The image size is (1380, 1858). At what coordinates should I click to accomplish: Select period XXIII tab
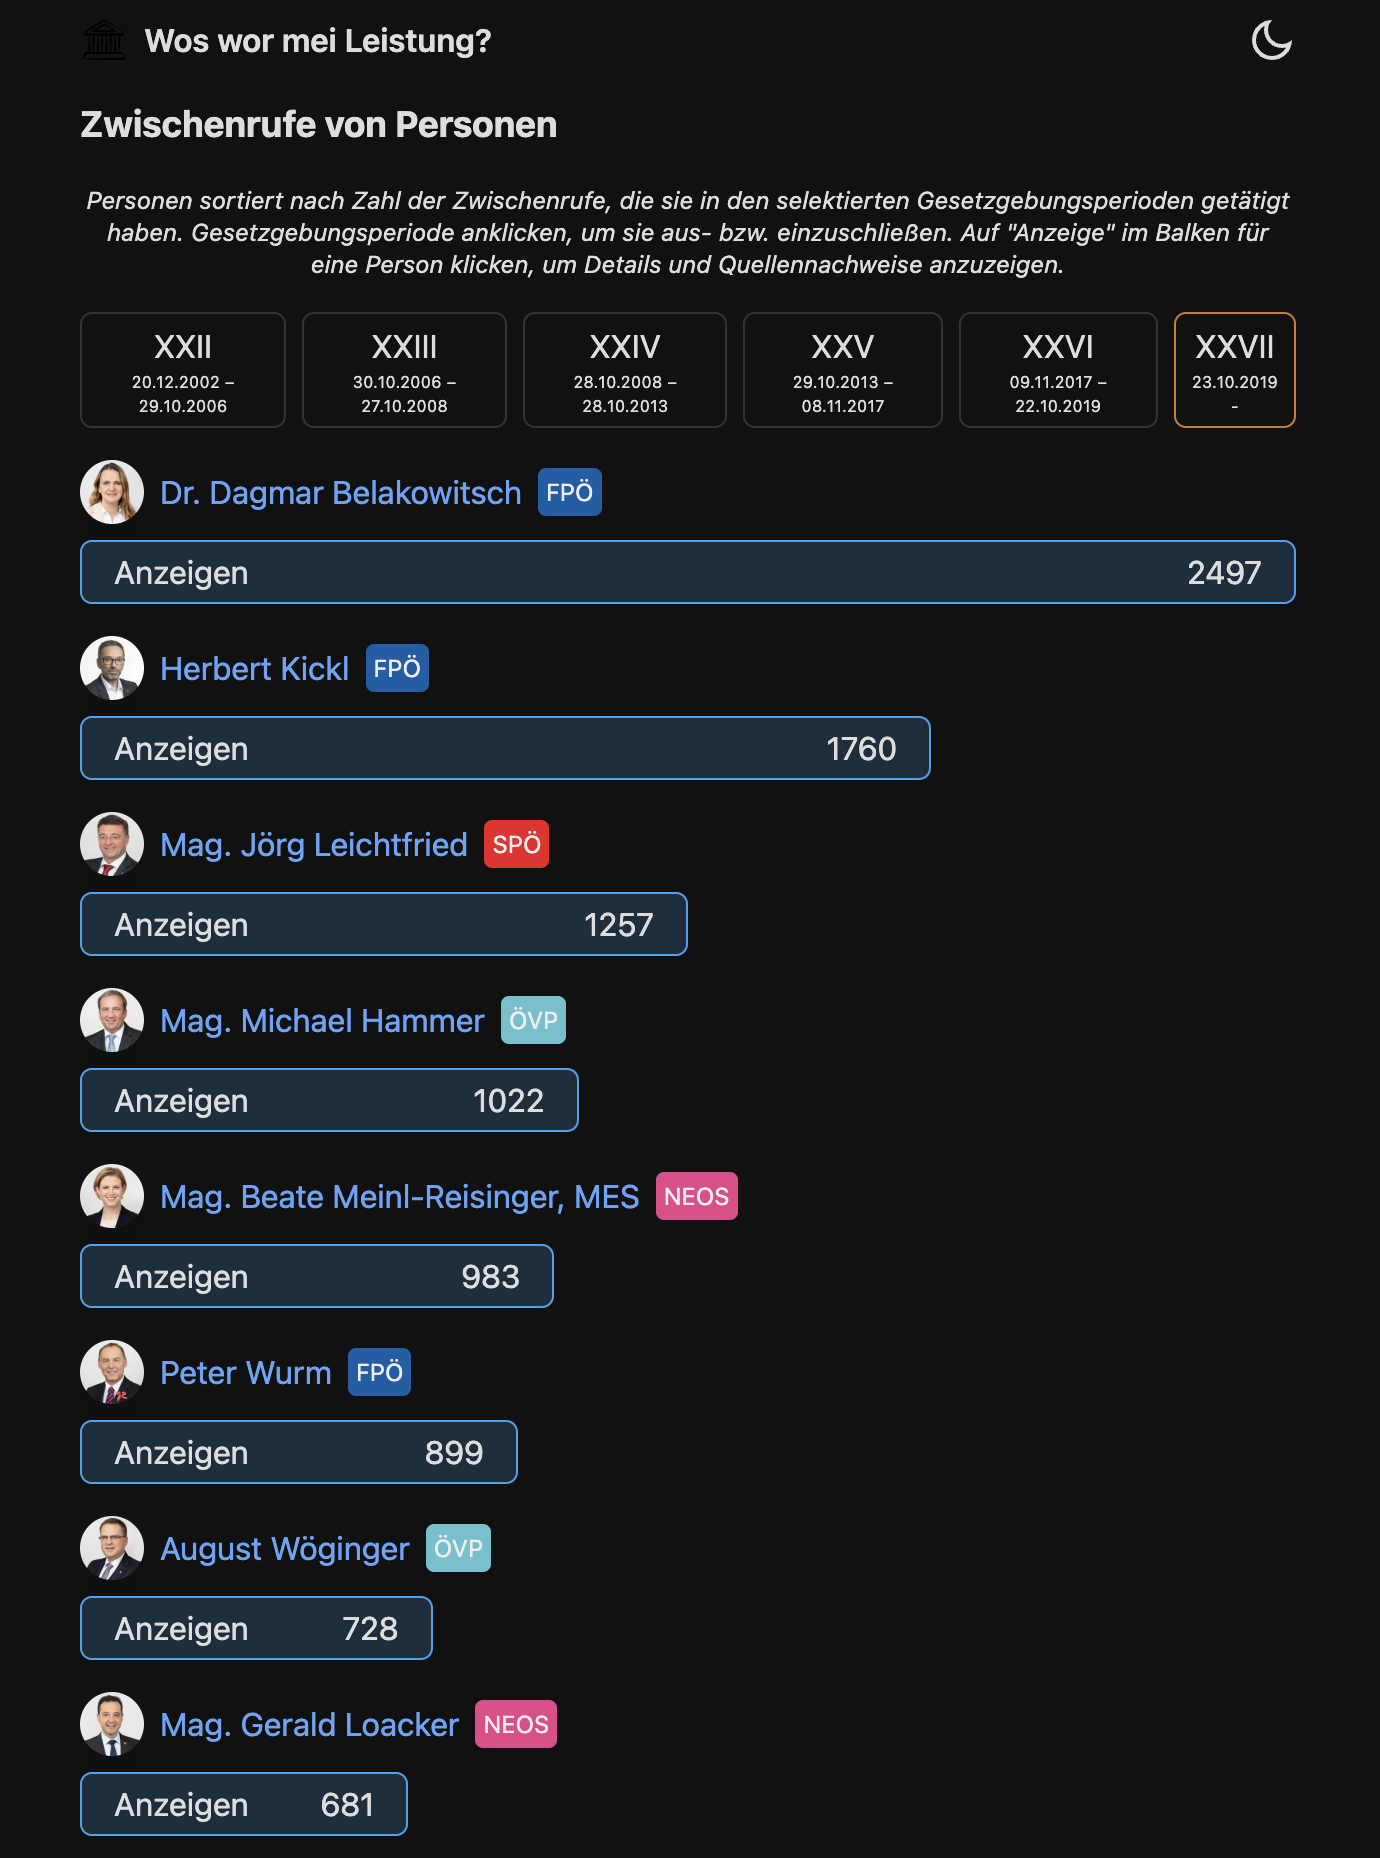404,370
